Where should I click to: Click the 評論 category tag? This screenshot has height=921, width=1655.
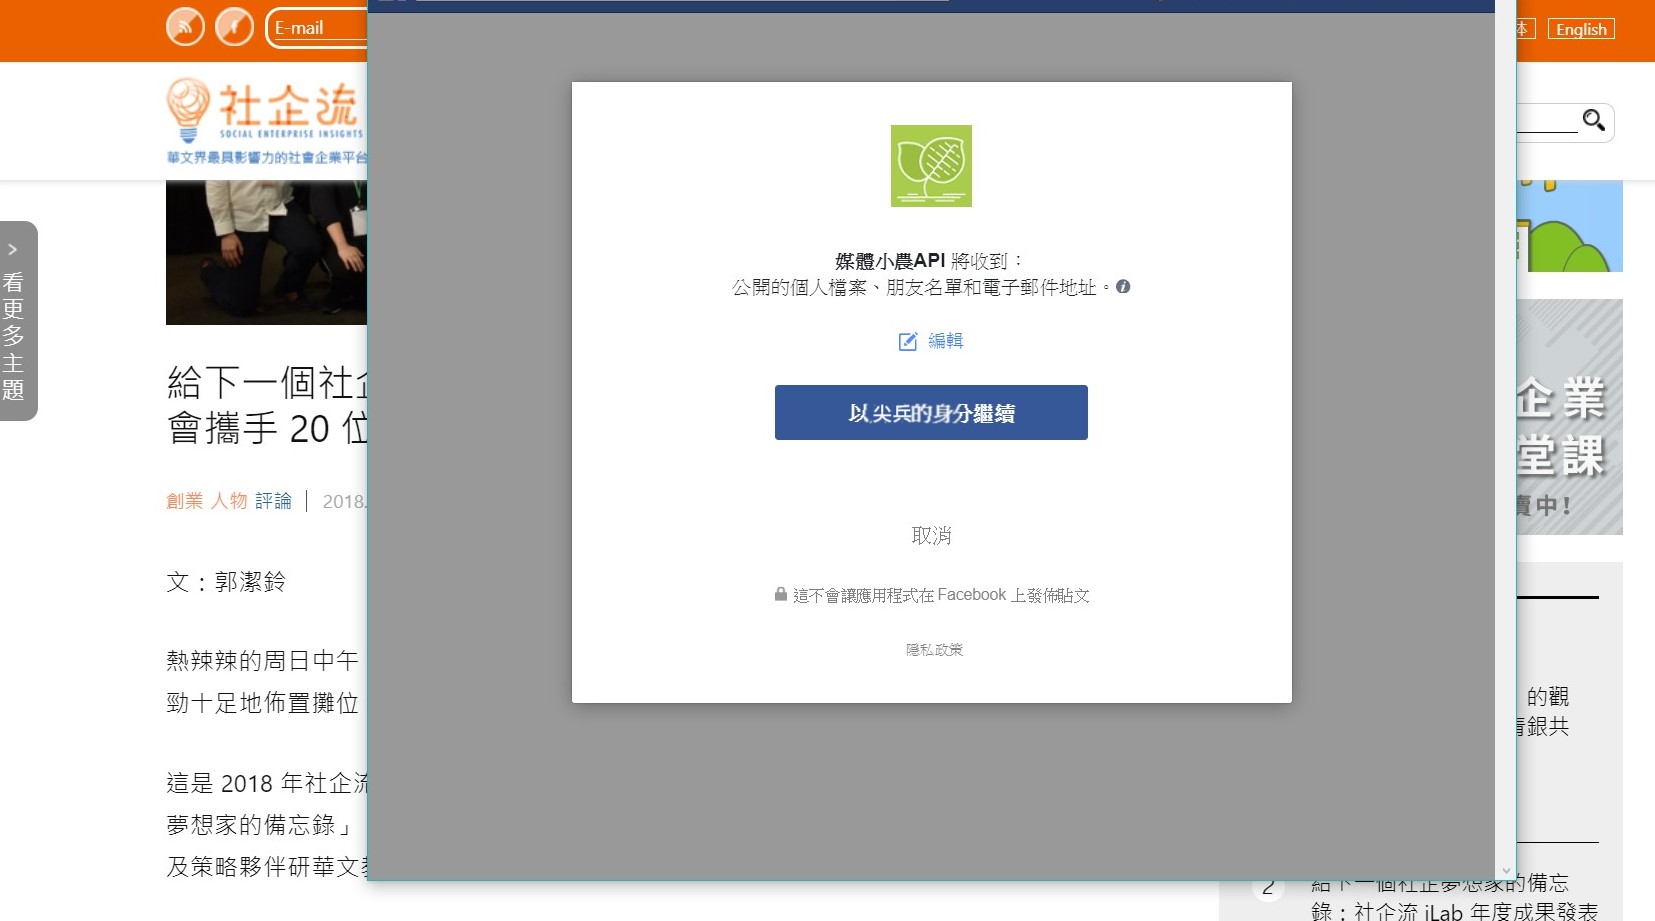(273, 501)
